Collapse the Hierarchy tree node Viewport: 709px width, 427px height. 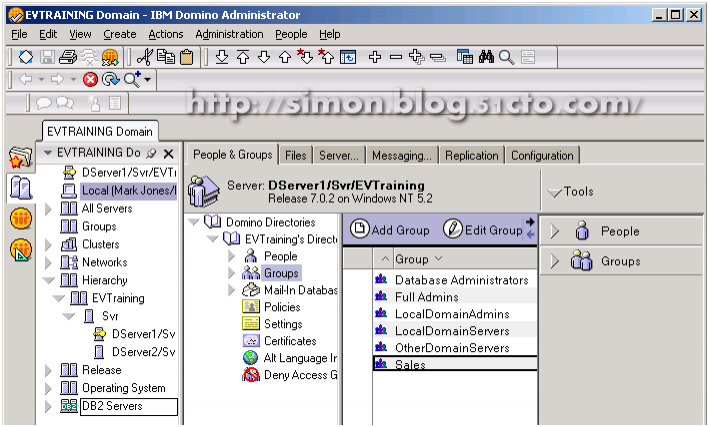coord(48,280)
